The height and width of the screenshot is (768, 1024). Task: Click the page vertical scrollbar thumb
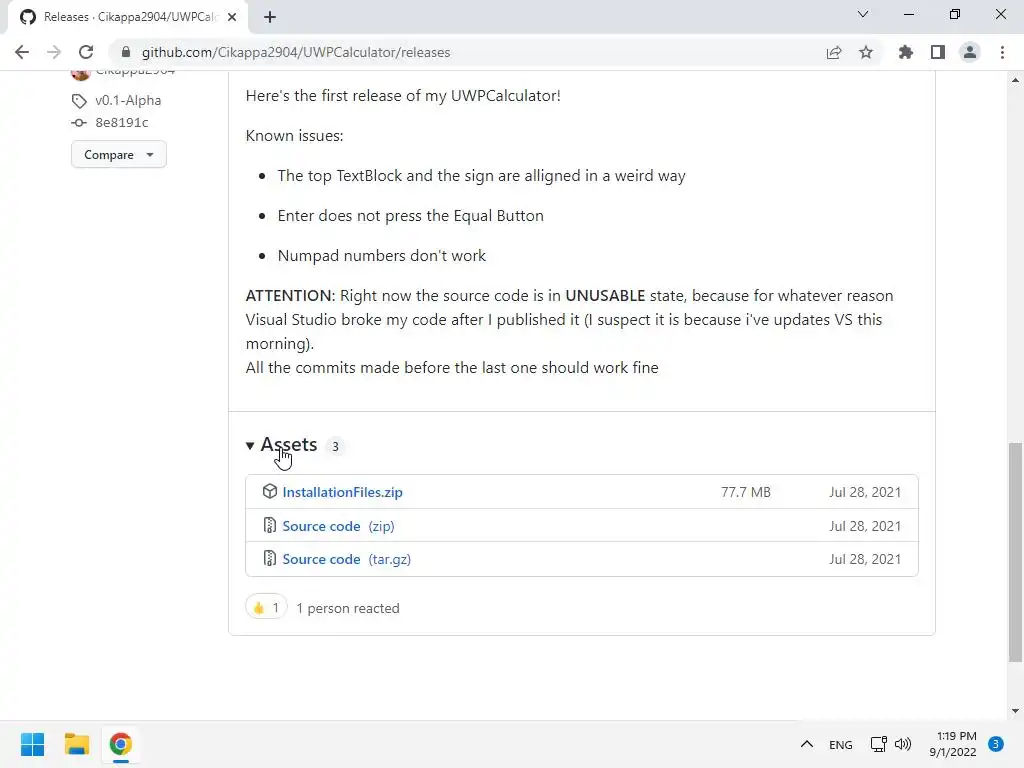tap(1015, 552)
